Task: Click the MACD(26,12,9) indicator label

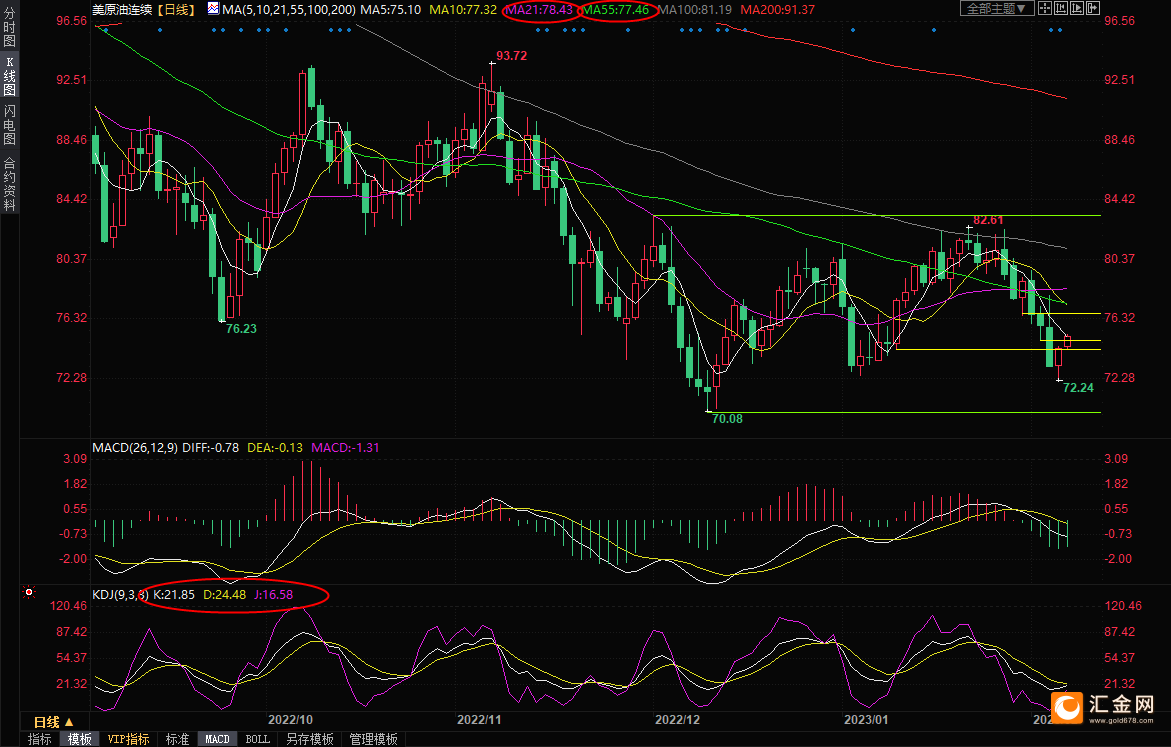Action: [135, 447]
